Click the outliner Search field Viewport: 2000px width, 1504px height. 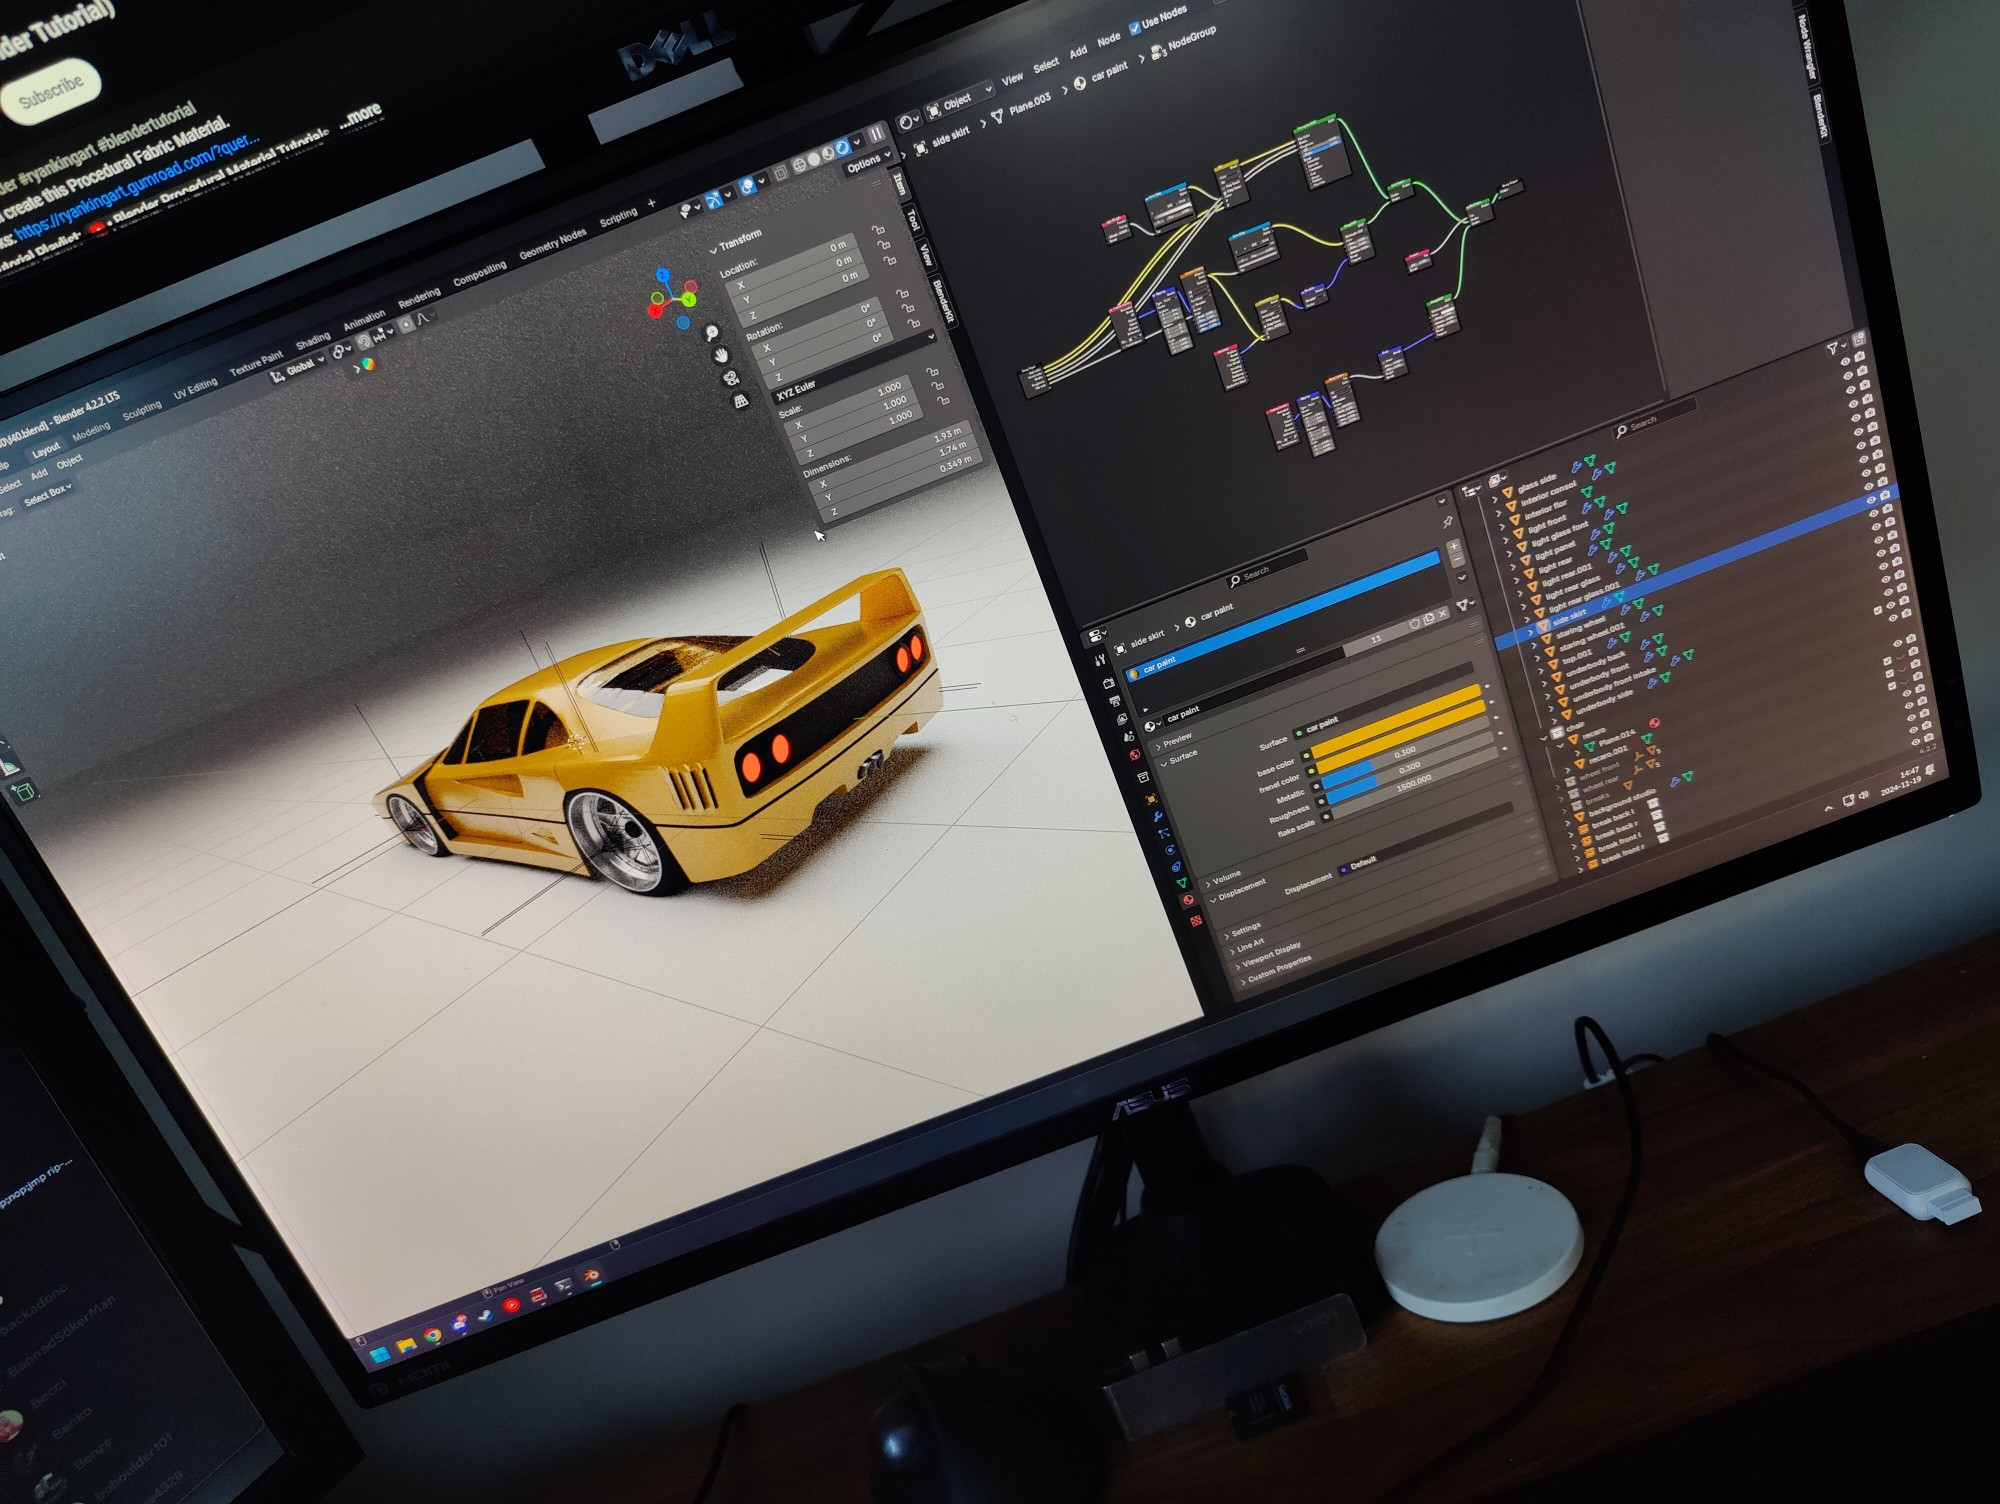(x=1654, y=420)
